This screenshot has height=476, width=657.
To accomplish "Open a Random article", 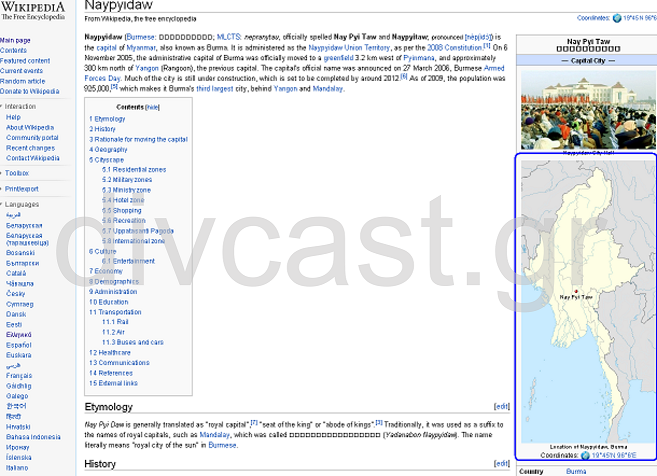I will pos(23,81).
